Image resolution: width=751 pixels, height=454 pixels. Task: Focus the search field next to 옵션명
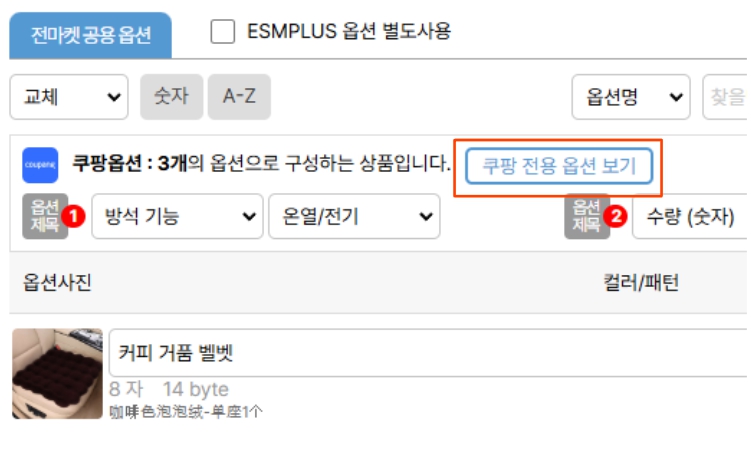coord(727,97)
